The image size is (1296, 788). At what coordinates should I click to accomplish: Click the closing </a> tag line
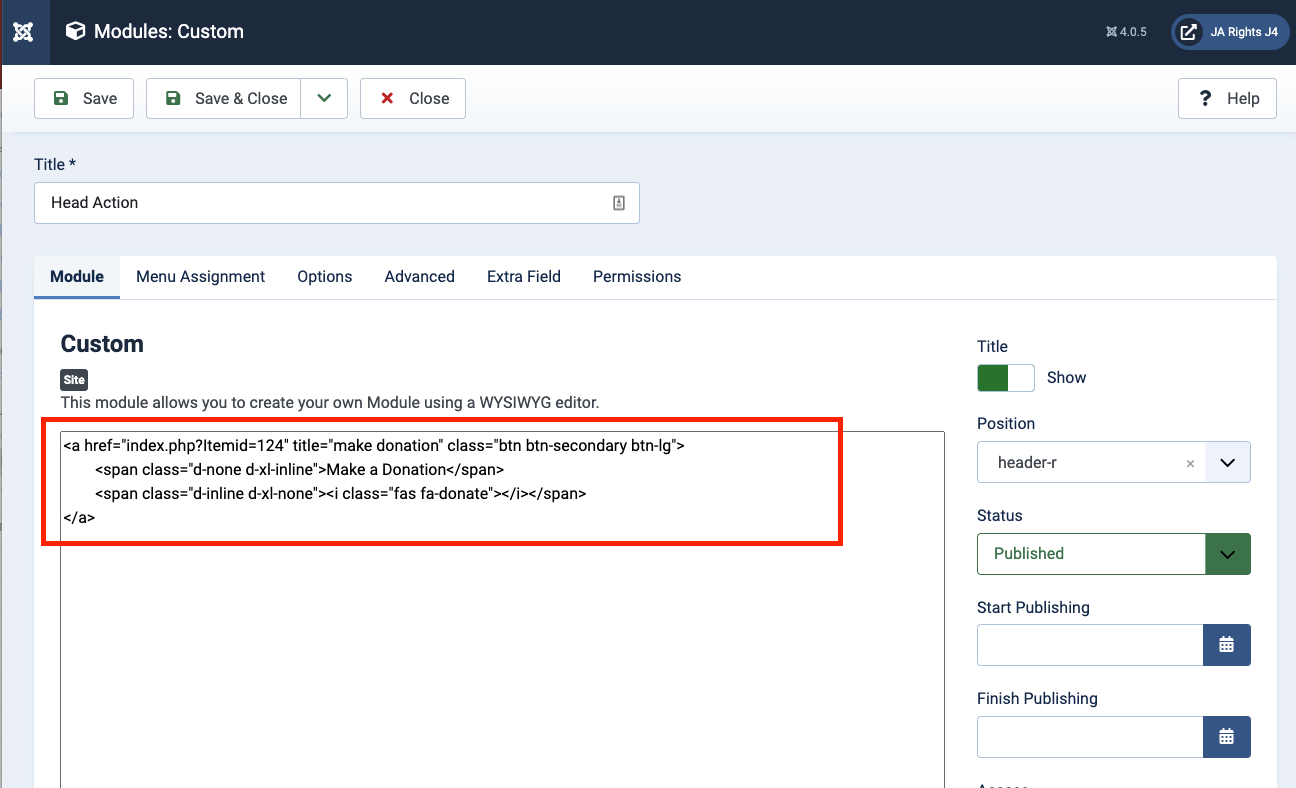79,517
